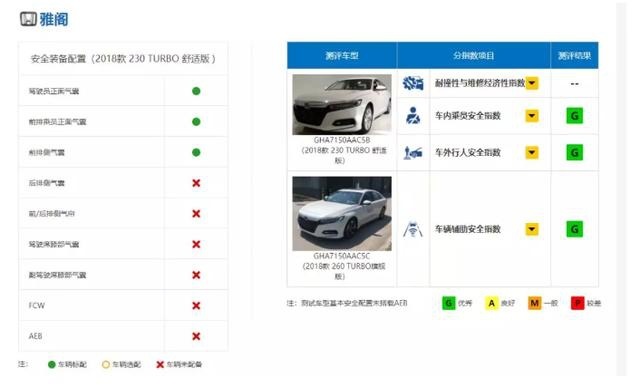Expand the 车辆辅助安全指数 dropdown arrow
Screen dimensions: 640x387
pyautogui.click(x=531, y=229)
